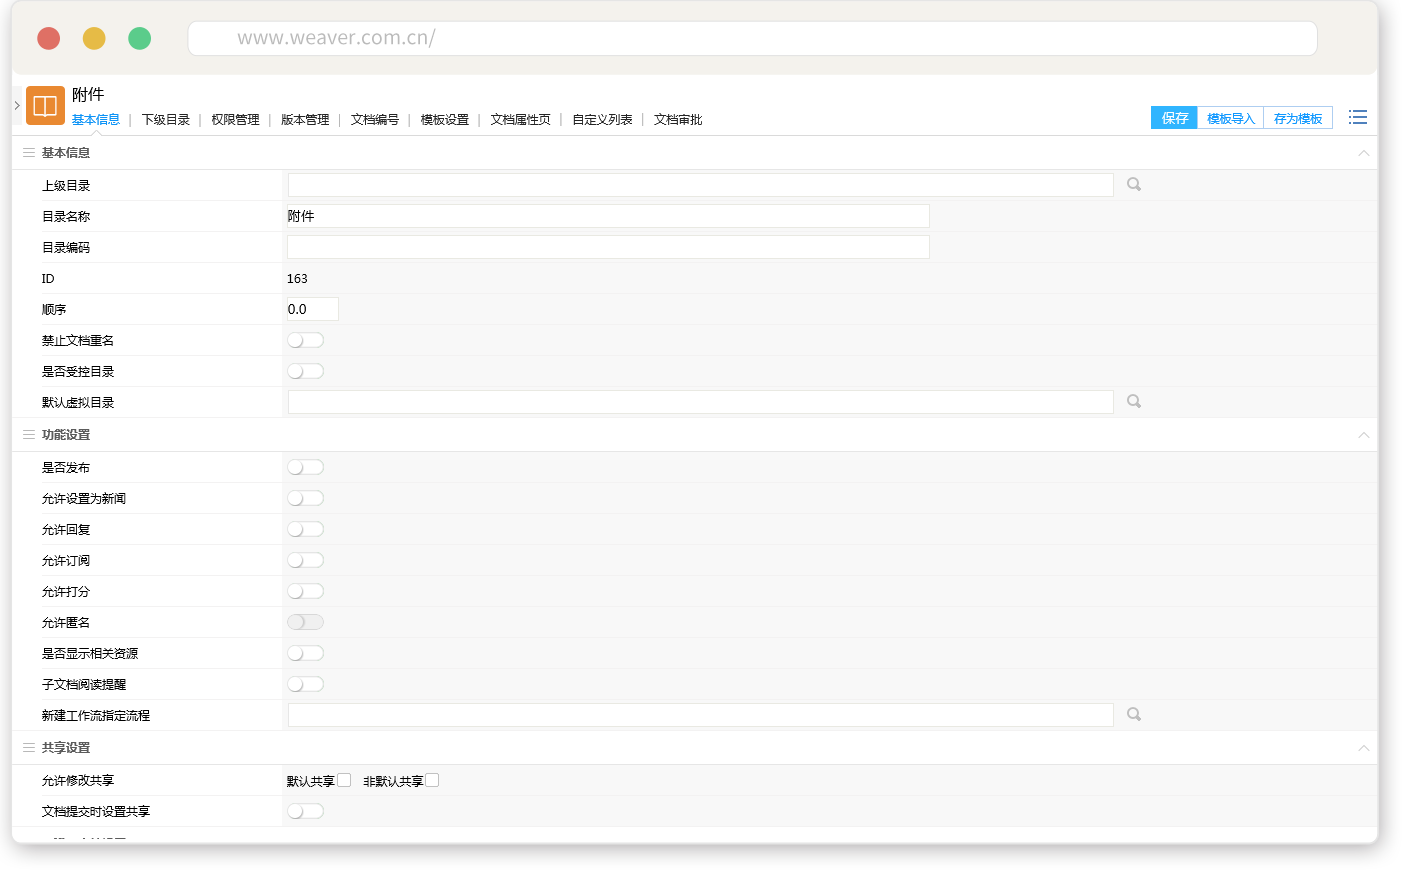
Task: Click the 共享设置 section list icon
Action: coord(29,748)
